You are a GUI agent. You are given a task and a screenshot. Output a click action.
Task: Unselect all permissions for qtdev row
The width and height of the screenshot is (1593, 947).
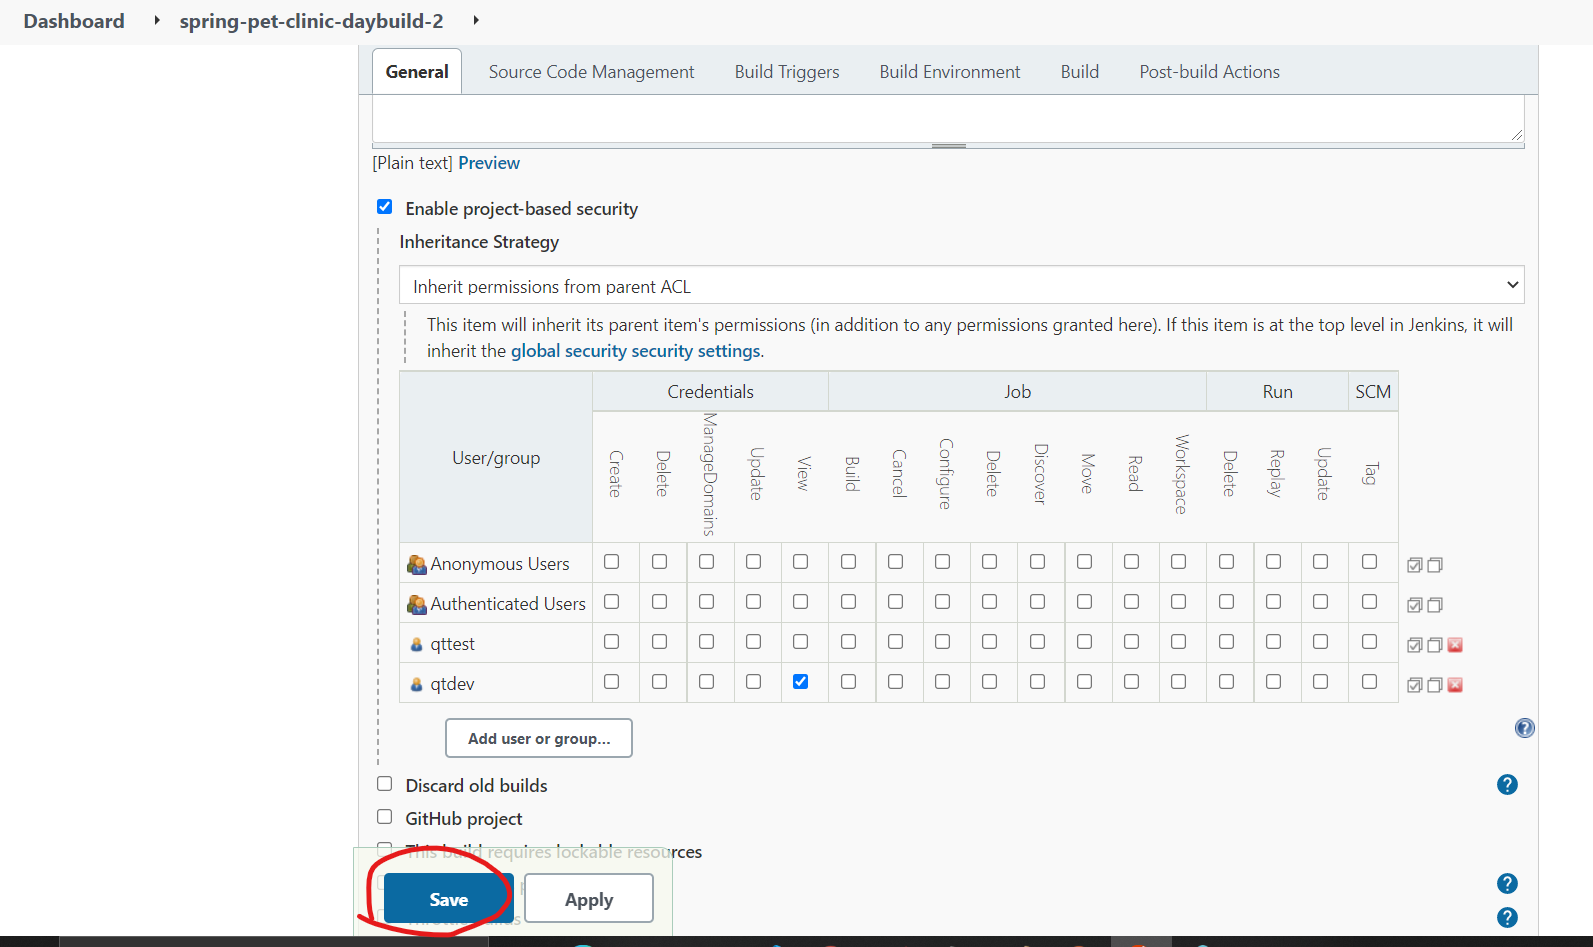(x=1435, y=685)
